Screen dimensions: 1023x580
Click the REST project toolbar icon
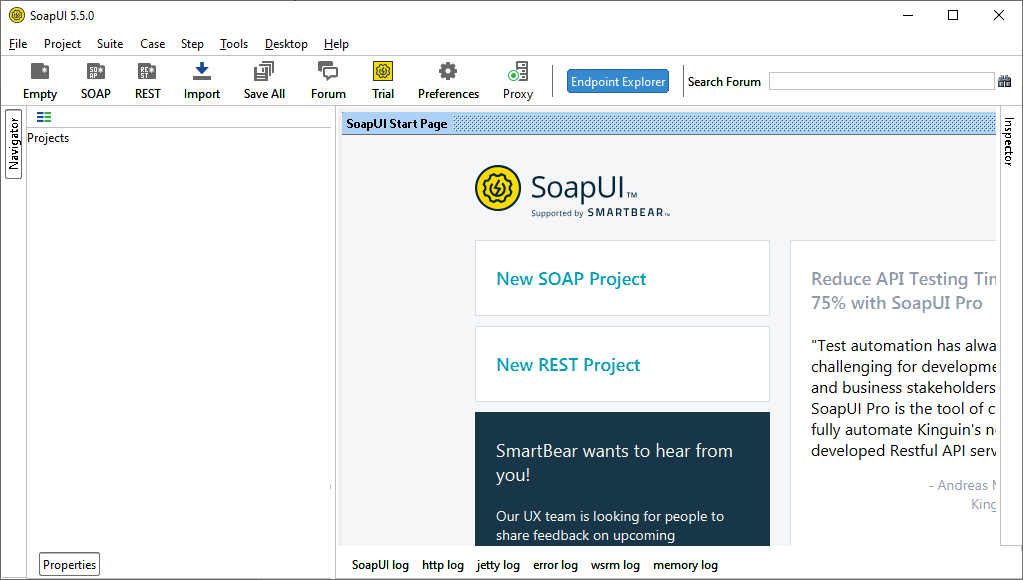click(x=147, y=80)
